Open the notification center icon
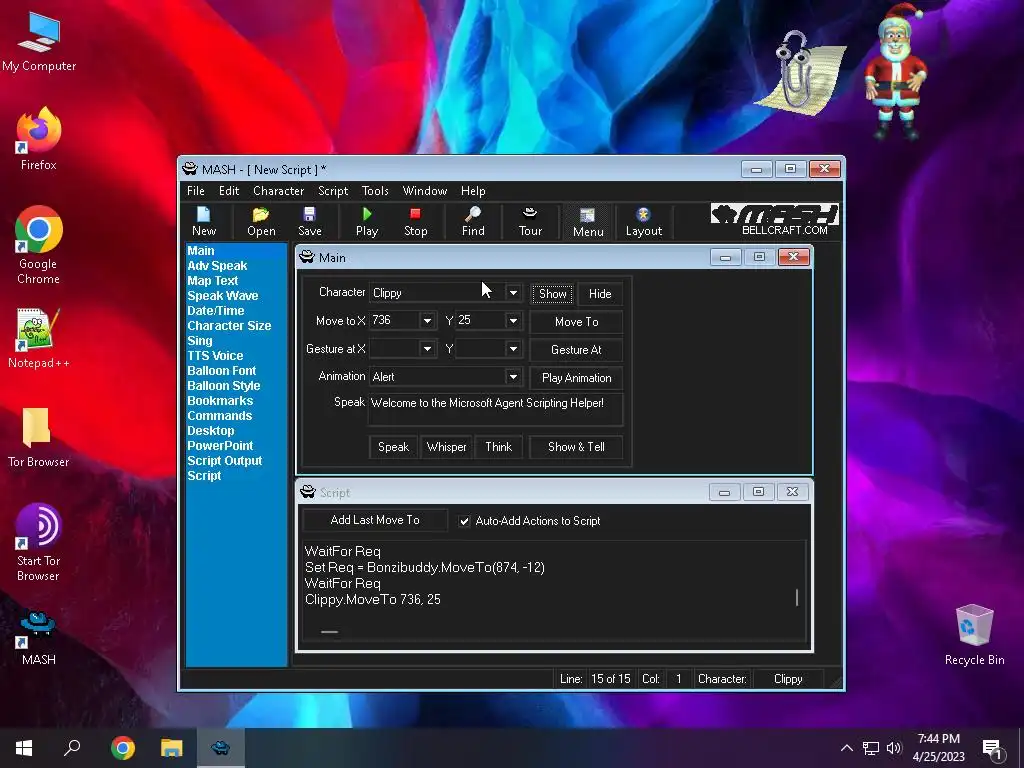Viewport: 1024px width, 768px height. (993, 750)
